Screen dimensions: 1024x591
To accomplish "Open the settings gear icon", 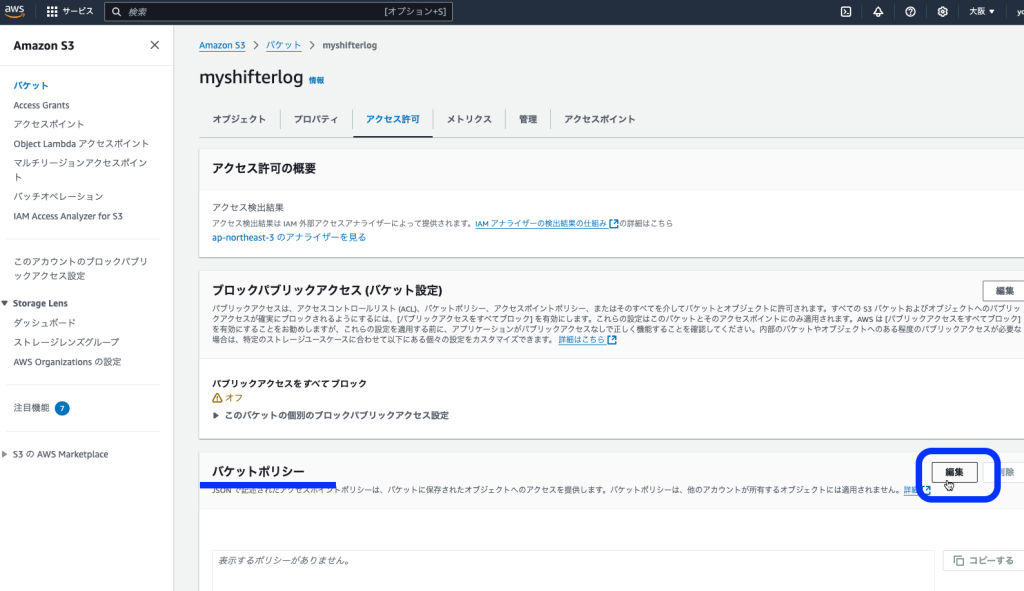I will click(942, 12).
